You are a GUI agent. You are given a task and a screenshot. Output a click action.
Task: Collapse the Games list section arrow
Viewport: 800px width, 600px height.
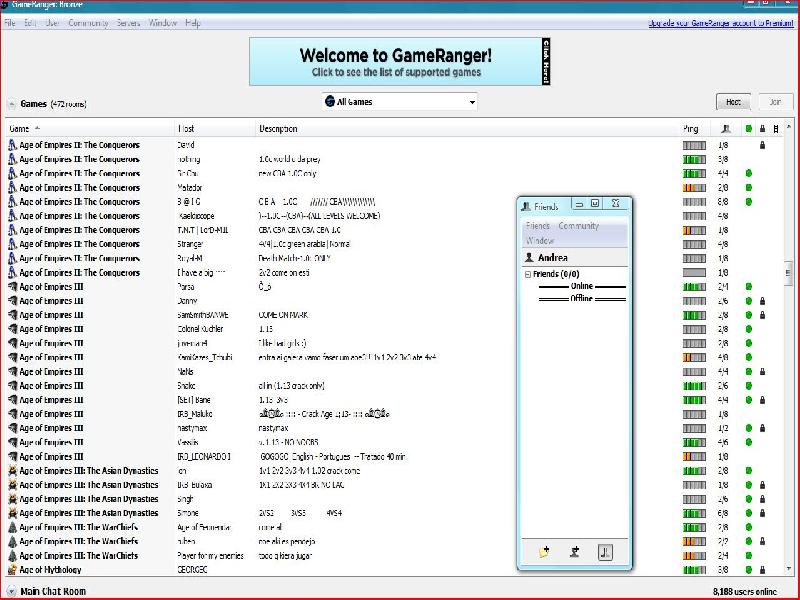coord(11,105)
